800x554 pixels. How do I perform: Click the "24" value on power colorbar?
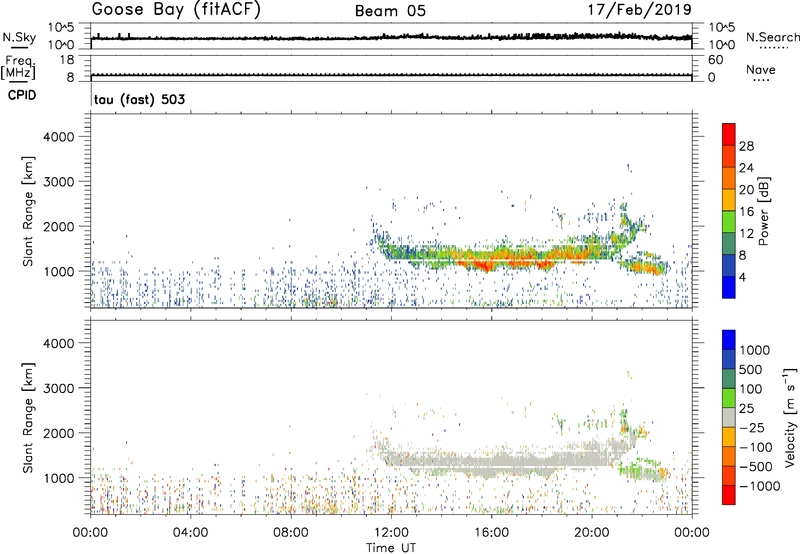tap(746, 168)
